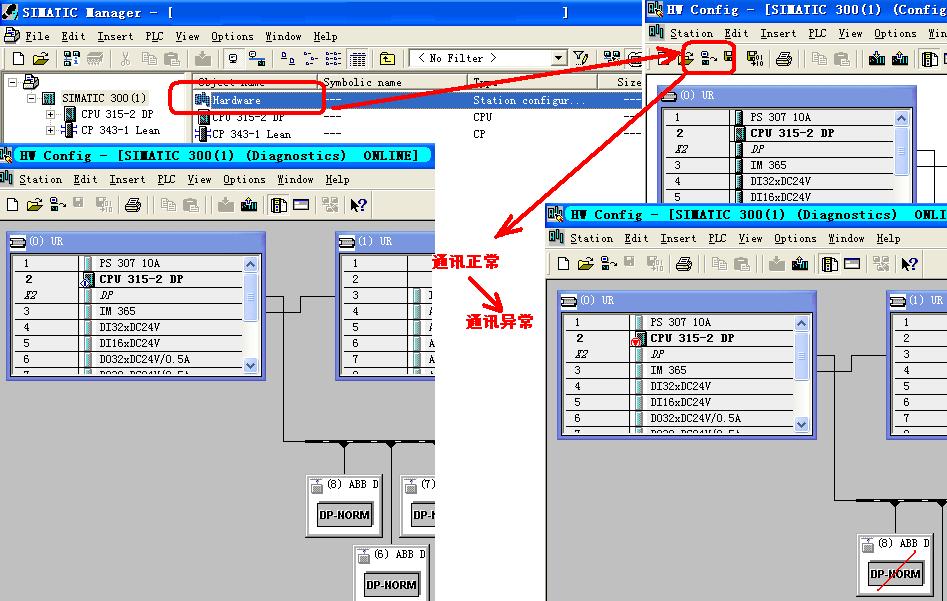Click Open icon in SIMATIC Manager toolbar
The width and height of the screenshot is (947, 601).
point(39,59)
